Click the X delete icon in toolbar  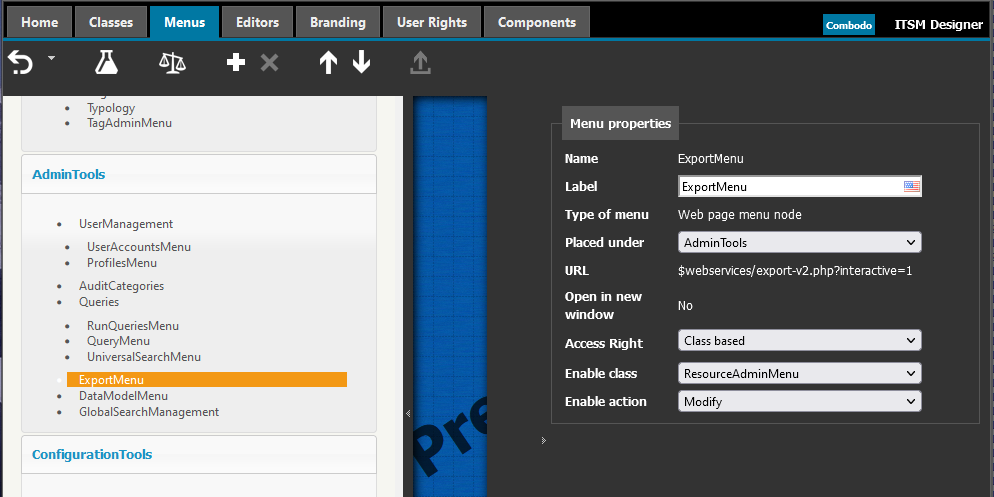[269, 63]
